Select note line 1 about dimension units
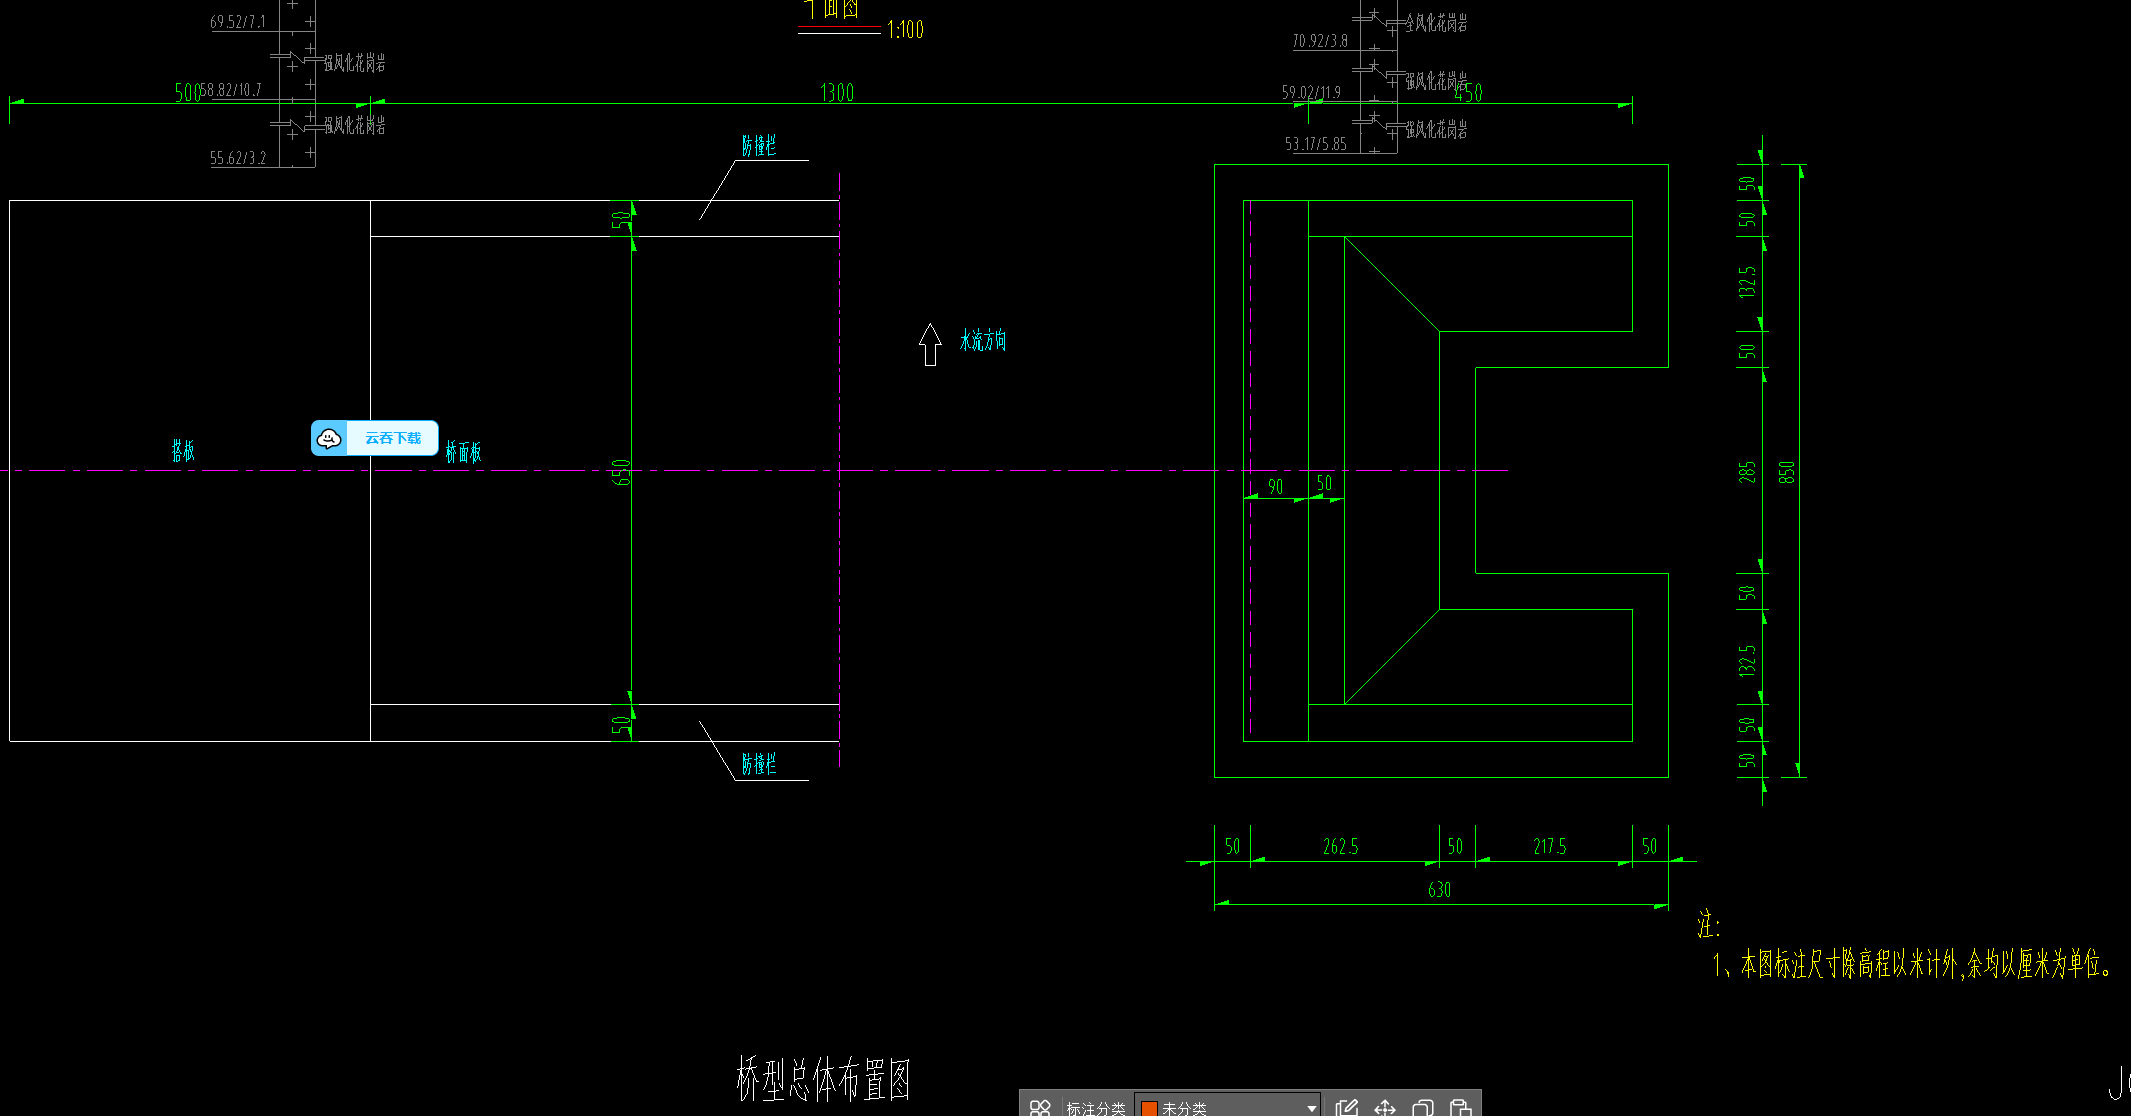Image resolution: width=2131 pixels, height=1116 pixels. click(x=1911, y=964)
